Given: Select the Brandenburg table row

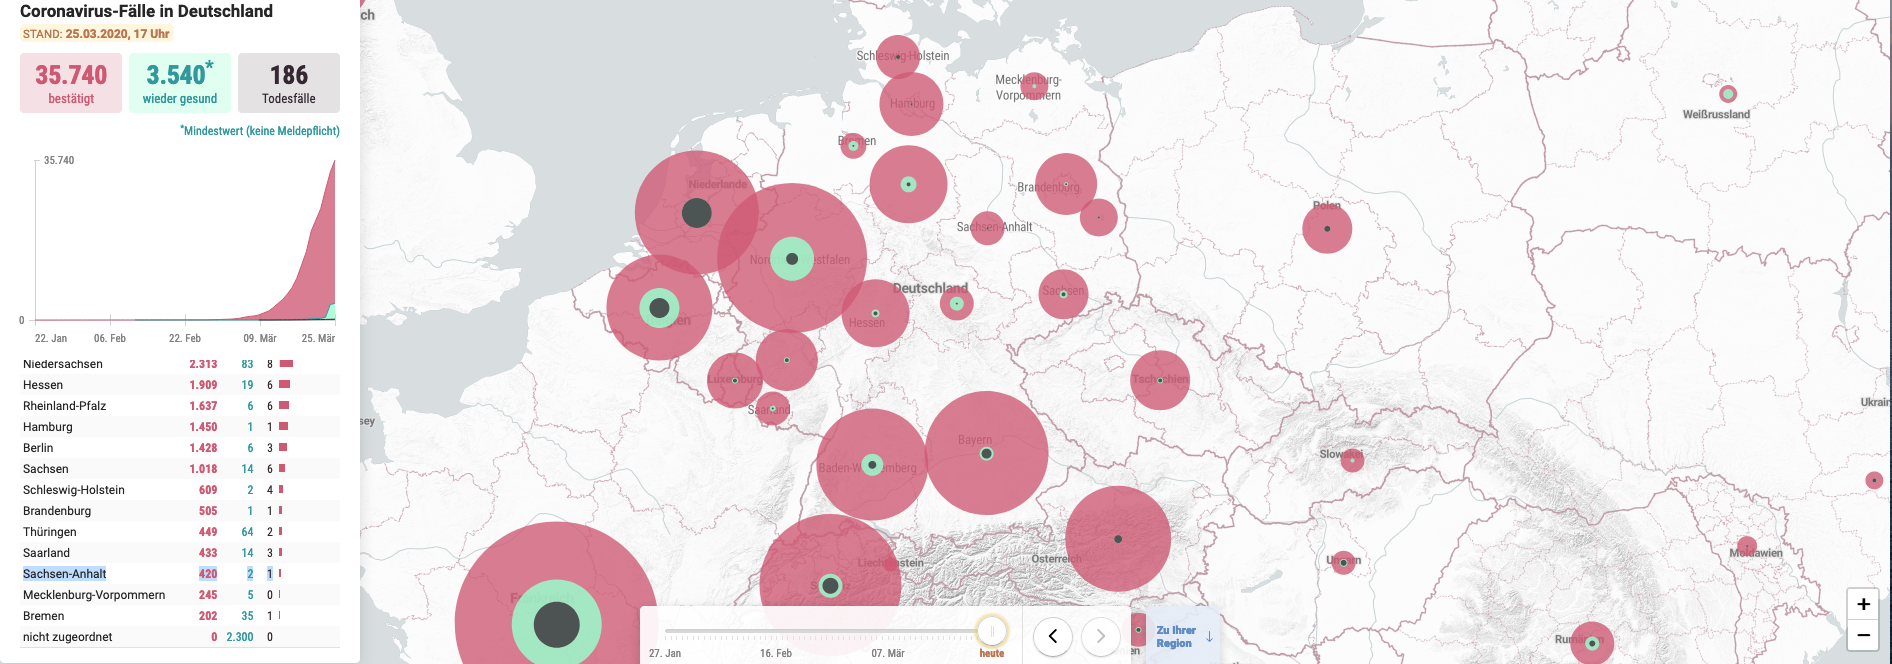Looking at the screenshot, I should pos(180,511).
